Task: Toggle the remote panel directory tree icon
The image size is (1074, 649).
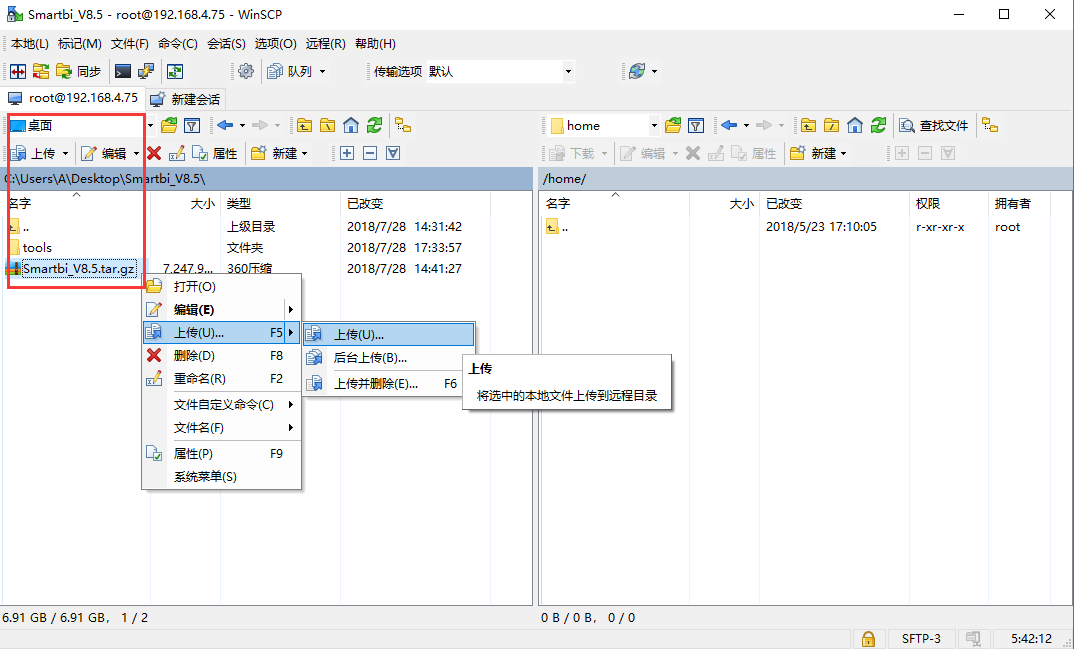Action: click(990, 125)
